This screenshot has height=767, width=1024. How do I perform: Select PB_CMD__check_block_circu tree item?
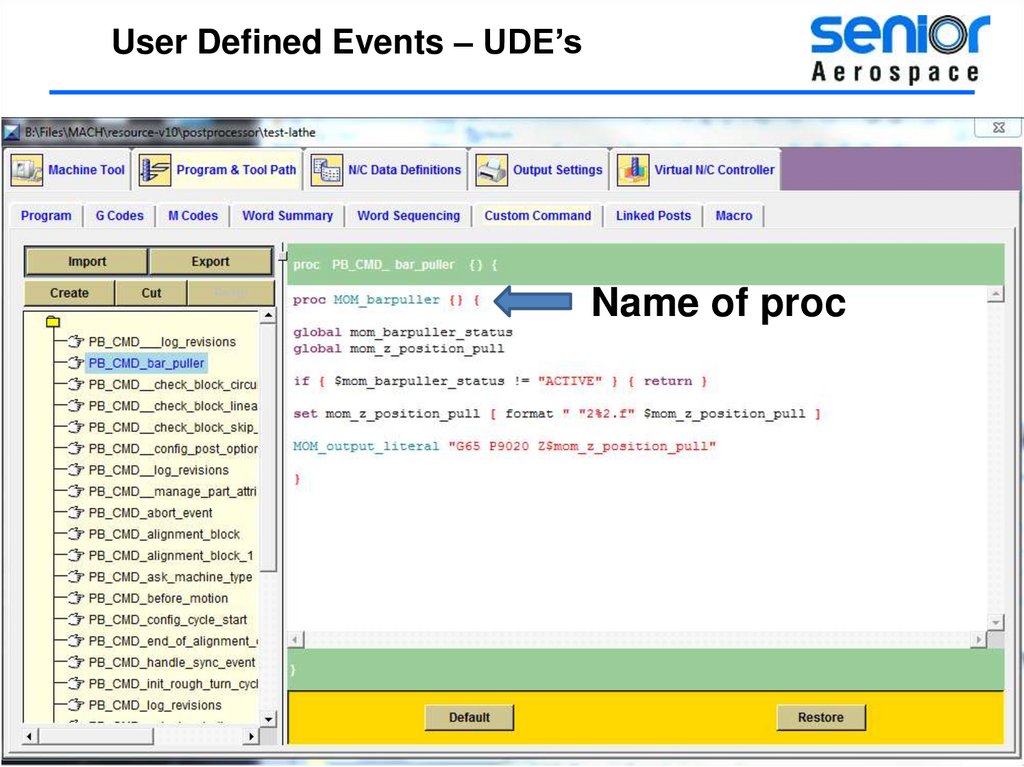click(x=172, y=384)
